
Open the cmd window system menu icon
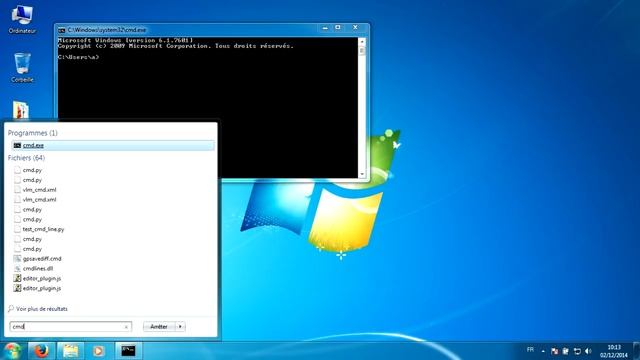click(62, 30)
